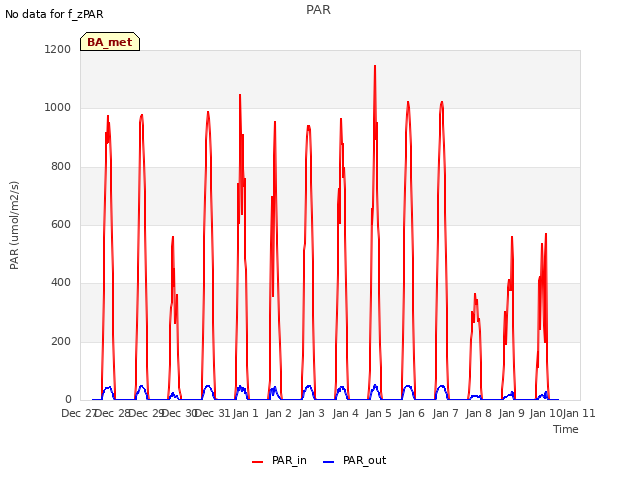The height and width of the screenshot is (480, 640).
Task: Click the 200 y-axis tick label
Action: 61,342
